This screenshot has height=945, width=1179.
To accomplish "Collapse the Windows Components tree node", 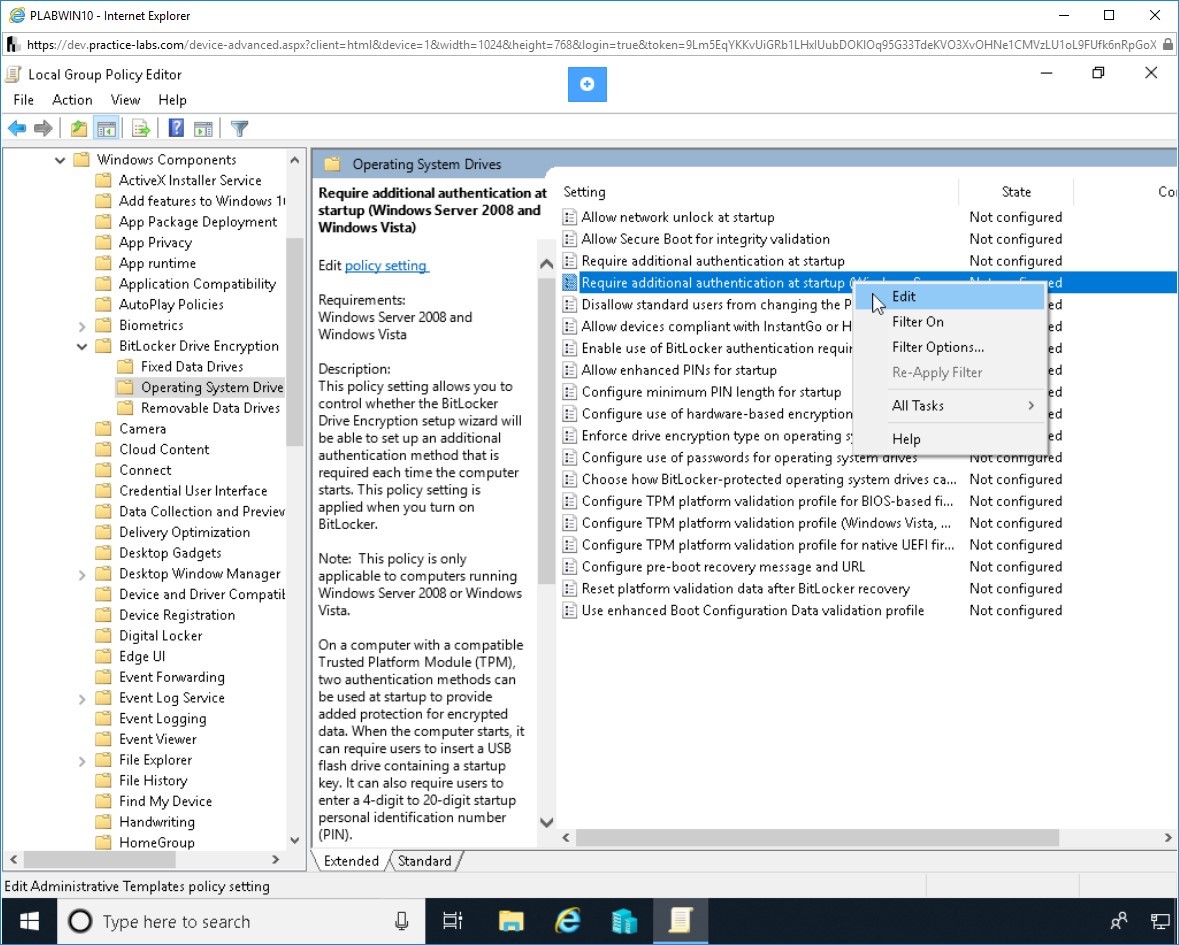I will [60, 160].
